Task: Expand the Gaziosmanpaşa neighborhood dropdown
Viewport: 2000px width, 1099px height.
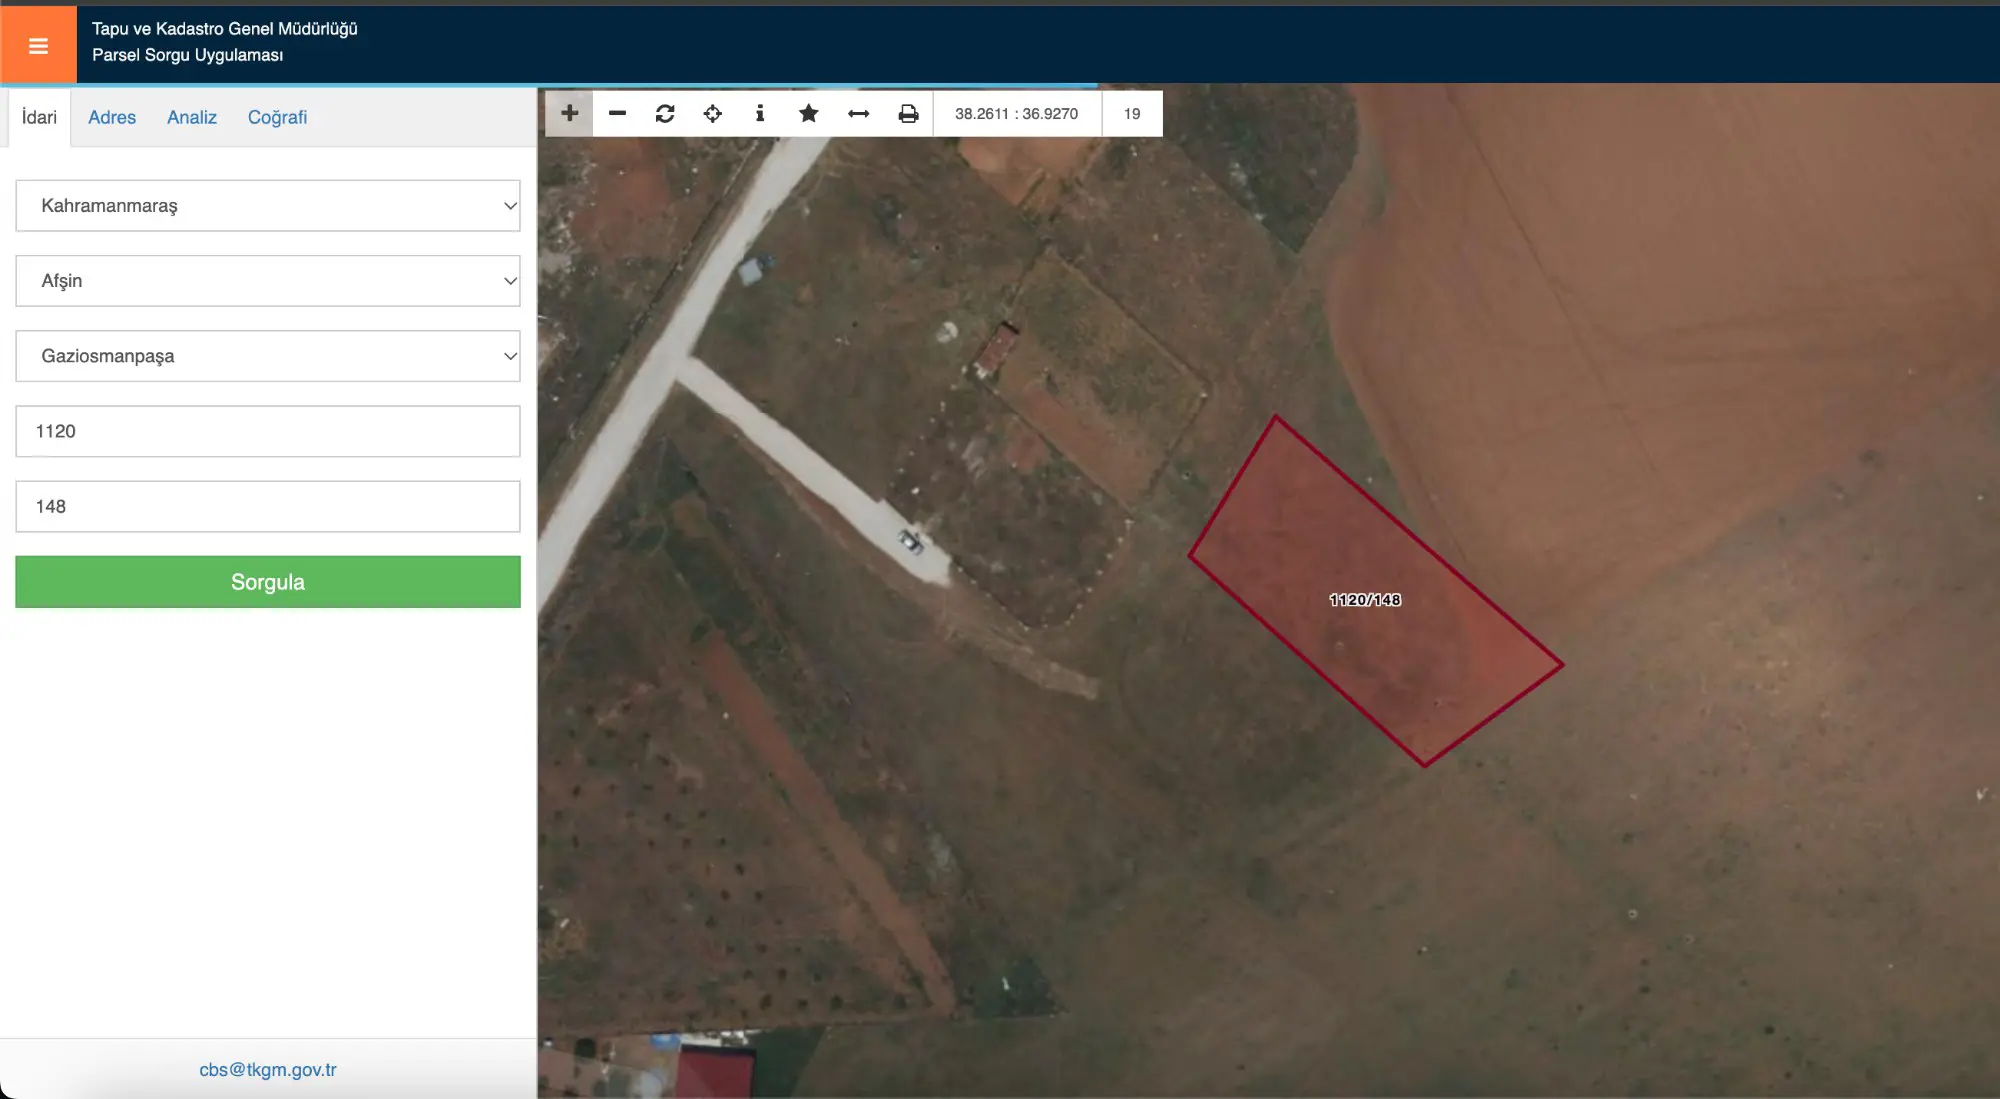Action: (x=268, y=356)
